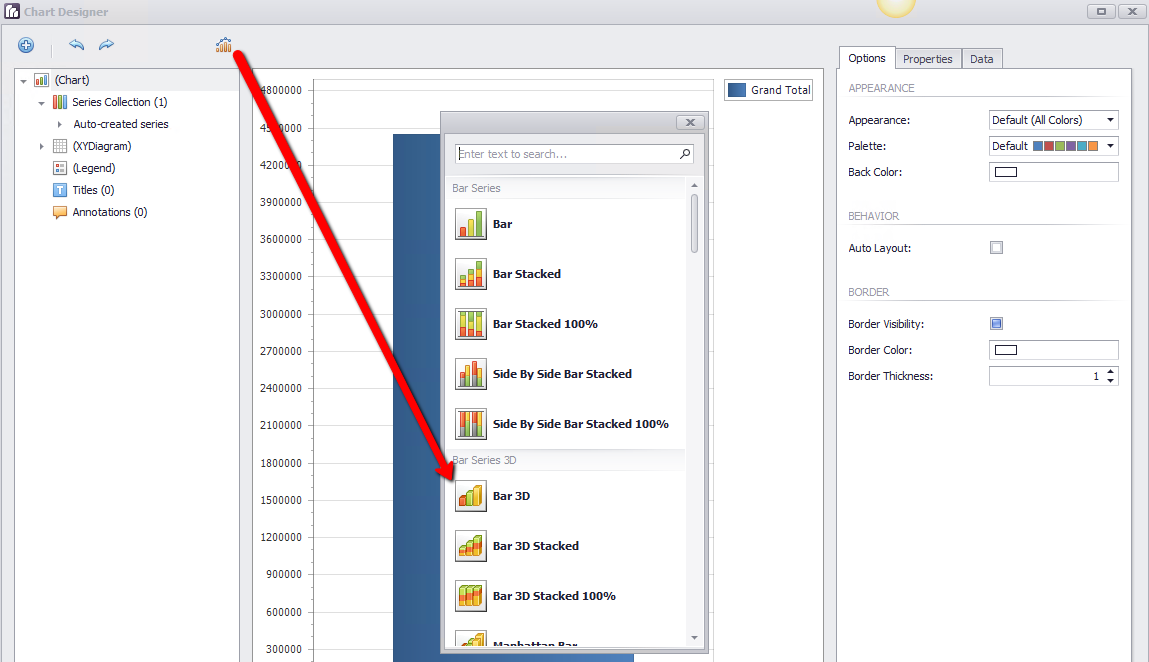Open the Back Color swatch picker

1054,172
